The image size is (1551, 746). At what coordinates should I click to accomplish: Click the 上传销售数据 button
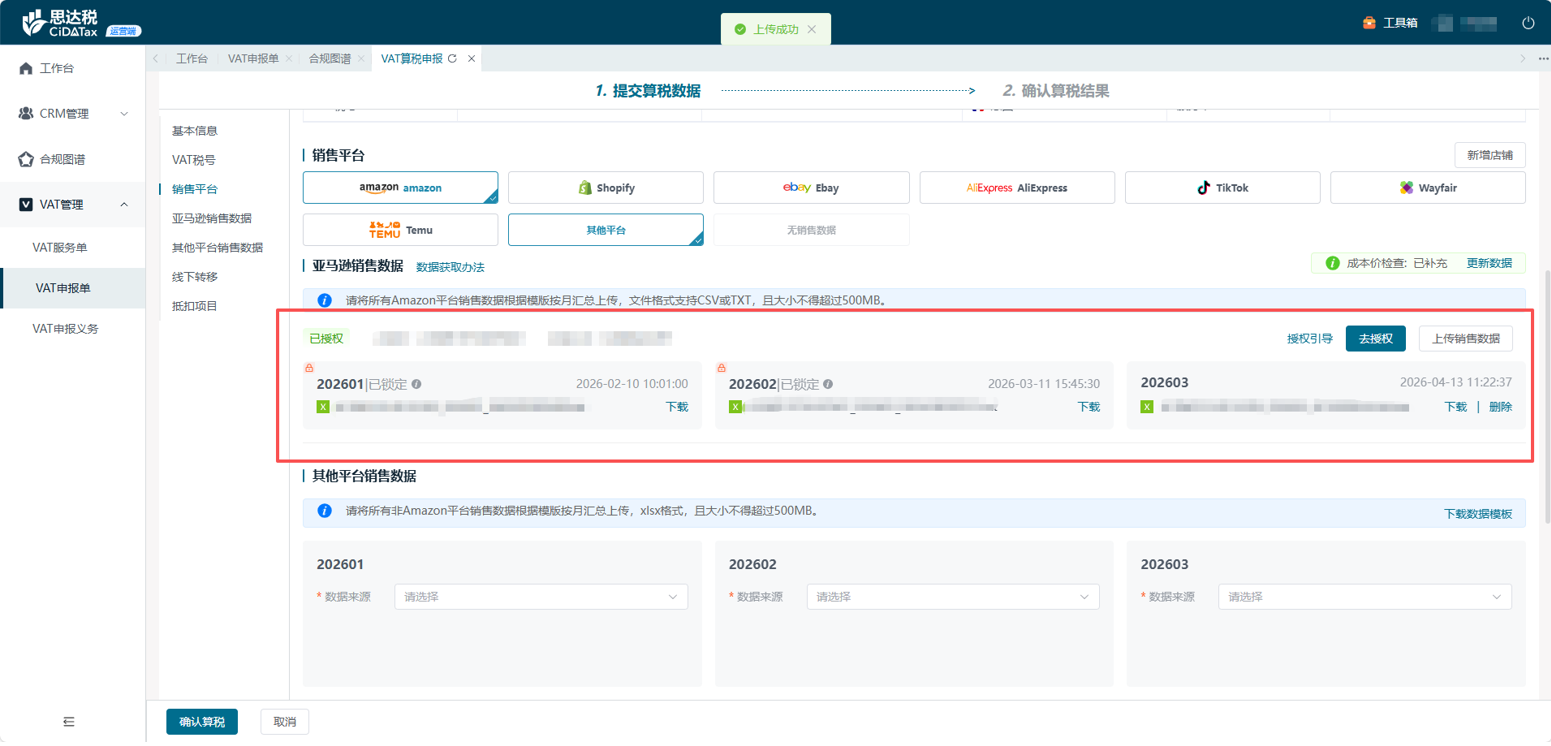coord(1465,339)
